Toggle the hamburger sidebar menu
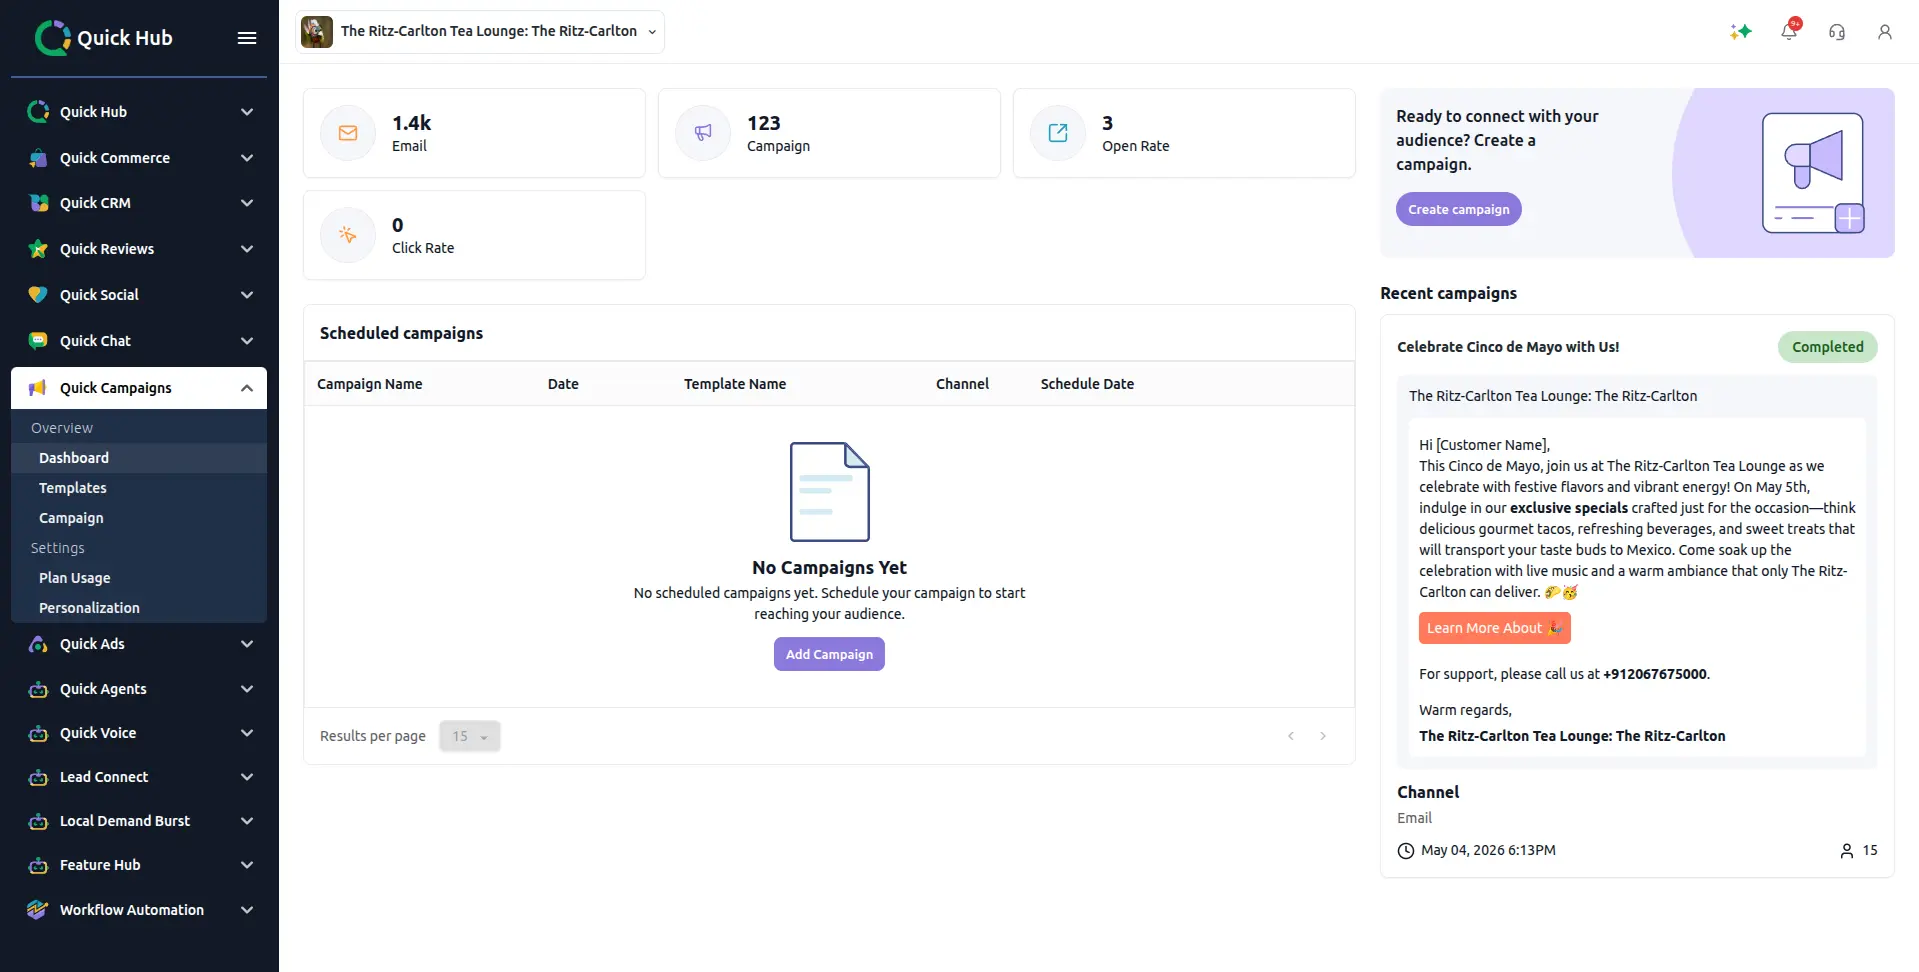1919x972 pixels. click(247, 38)
